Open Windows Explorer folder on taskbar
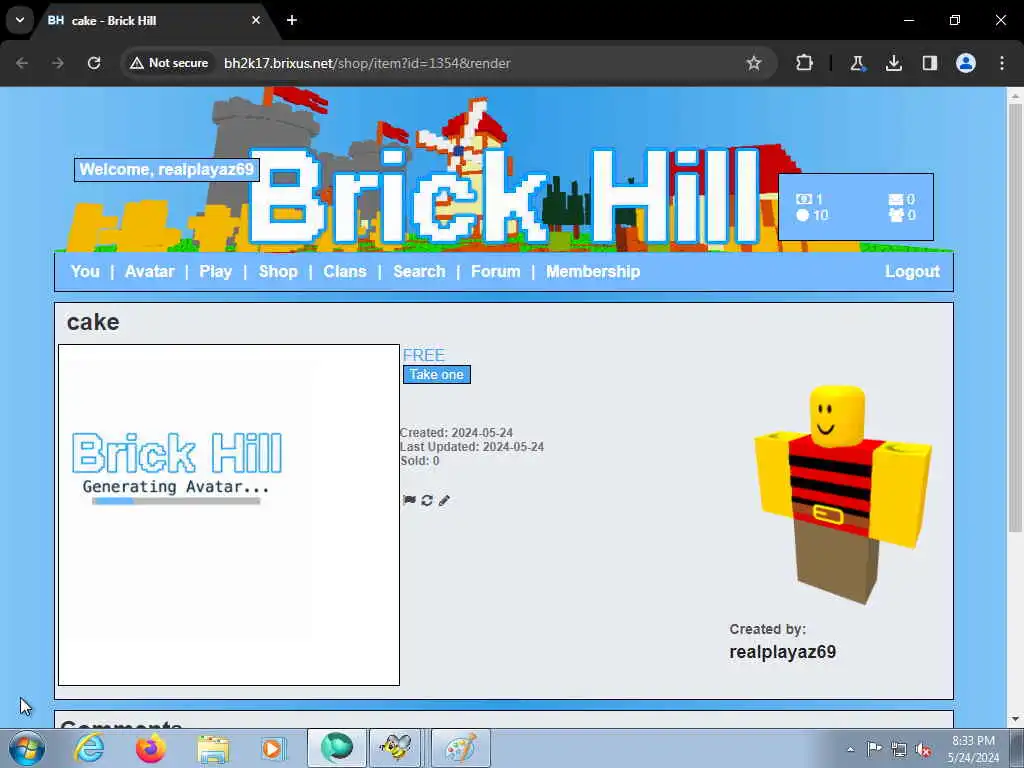Viewport: 1024px width, 768px height. [213, 748]
